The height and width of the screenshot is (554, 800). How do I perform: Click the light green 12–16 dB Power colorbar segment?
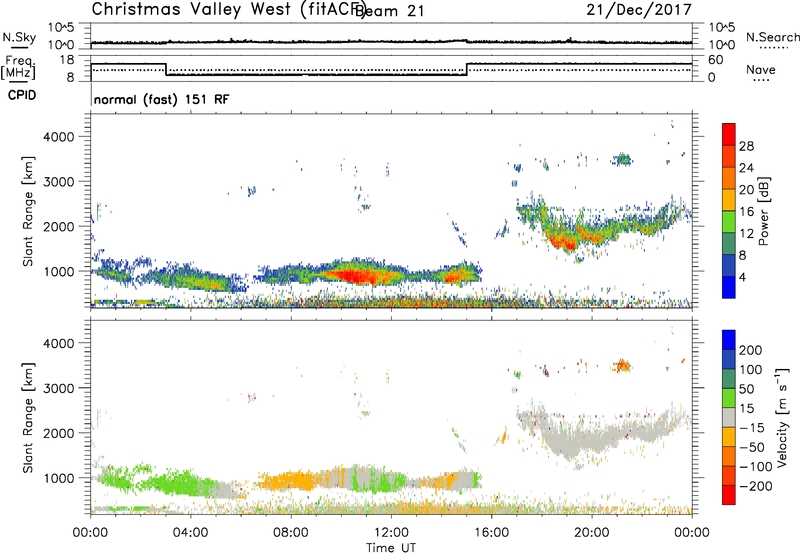pos(729,222)
